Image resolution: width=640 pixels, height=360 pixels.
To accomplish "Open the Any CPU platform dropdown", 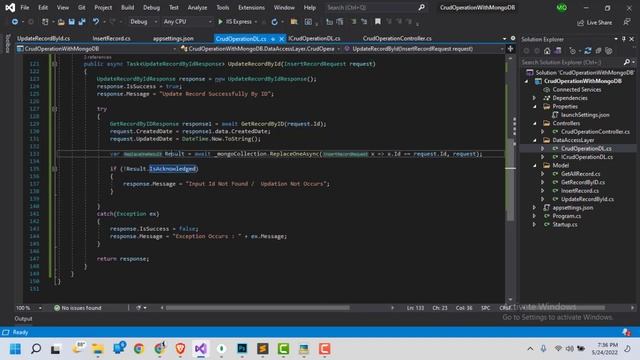I will (x=187, y=22).
